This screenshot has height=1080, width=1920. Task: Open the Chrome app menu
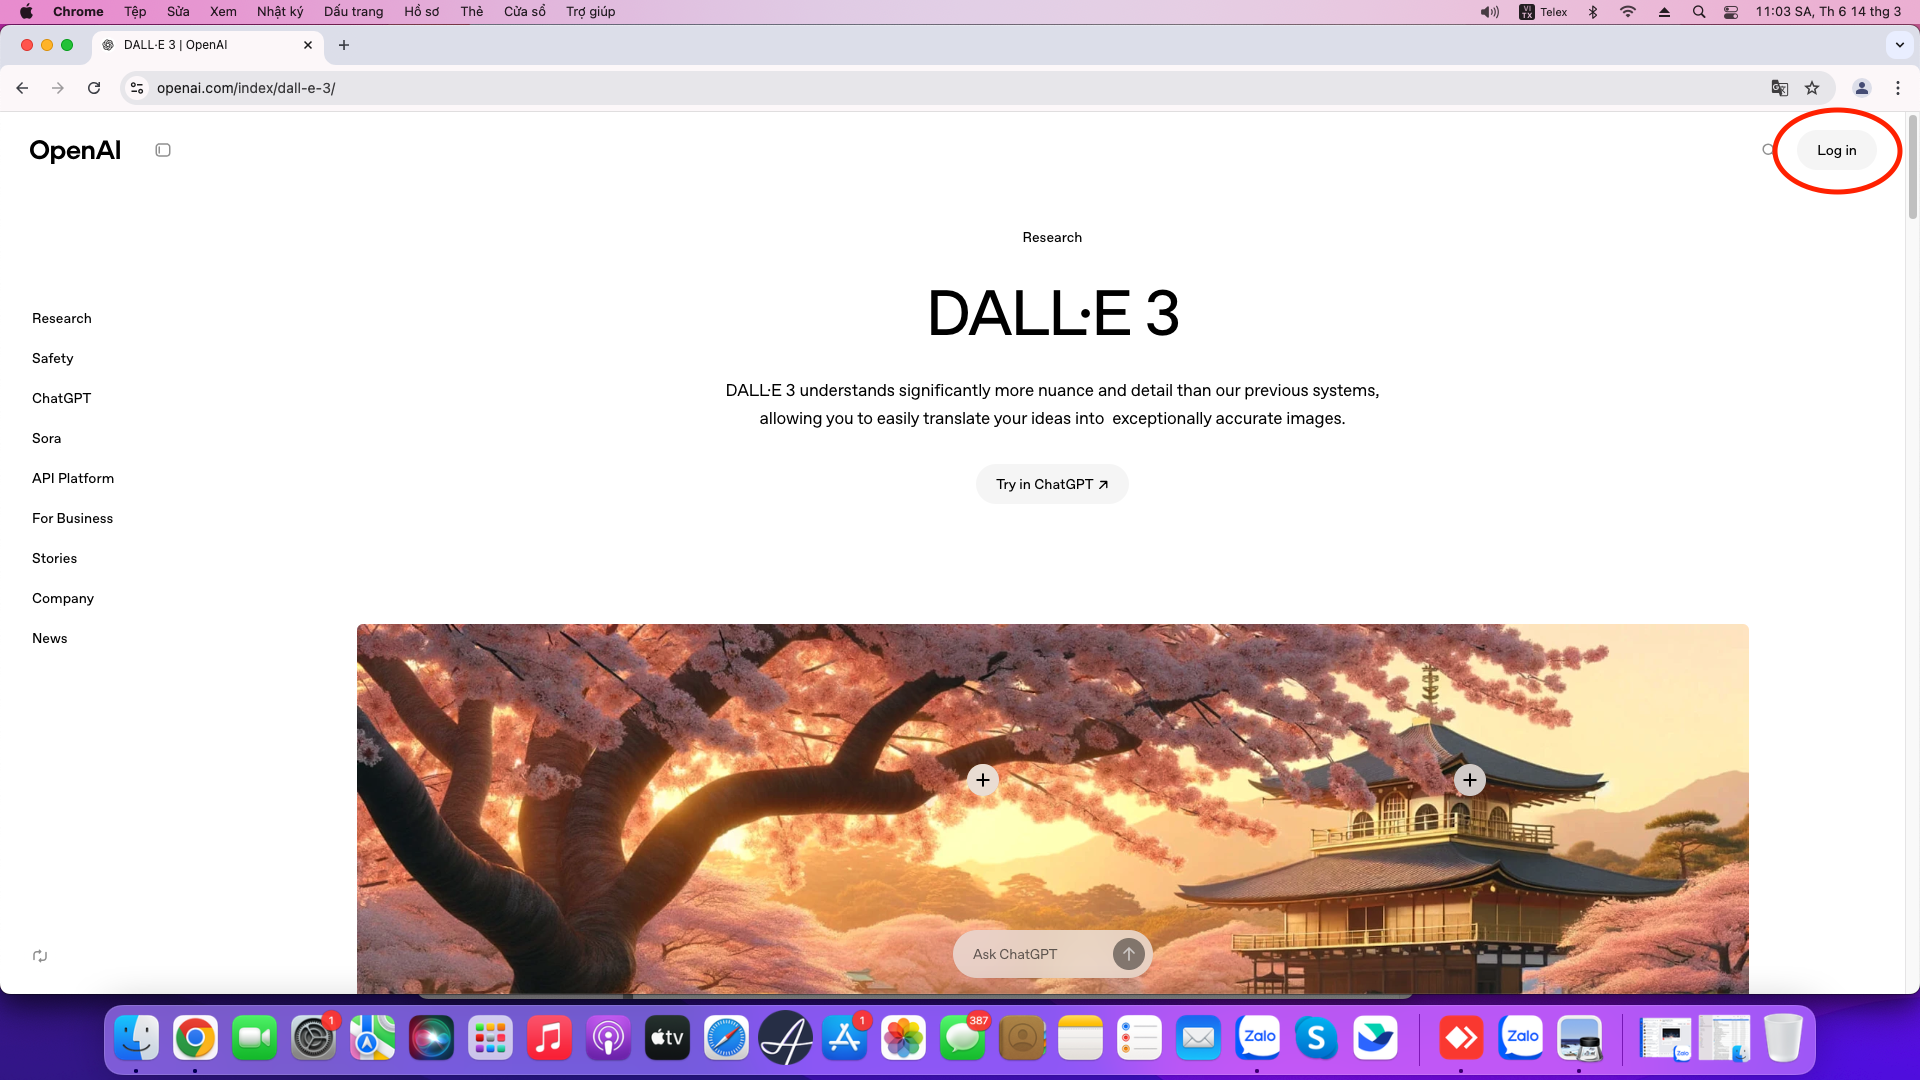point(78,12)
